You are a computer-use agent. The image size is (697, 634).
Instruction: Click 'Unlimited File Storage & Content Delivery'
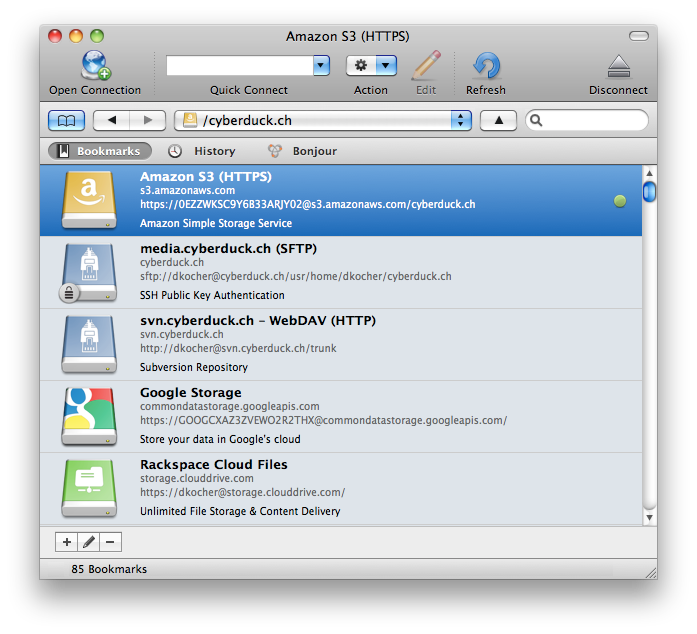point(240,511)
